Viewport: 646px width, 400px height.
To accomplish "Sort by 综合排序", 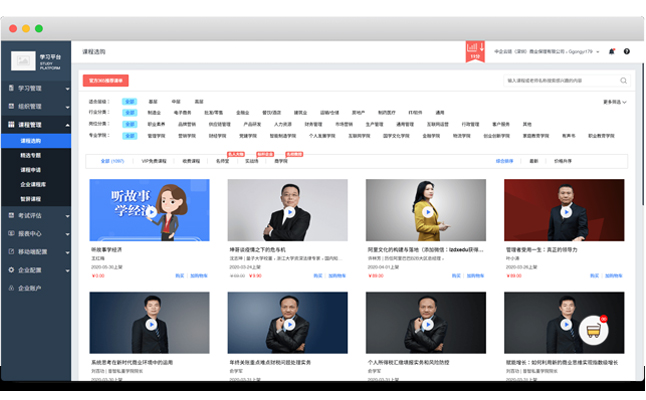I will [x=504, y=161].
